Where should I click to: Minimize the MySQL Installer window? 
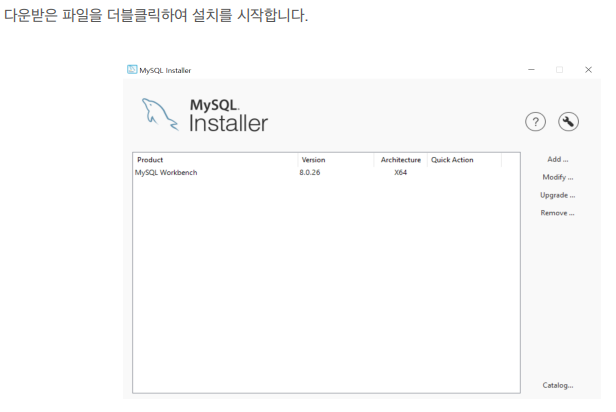click(531, 70)
